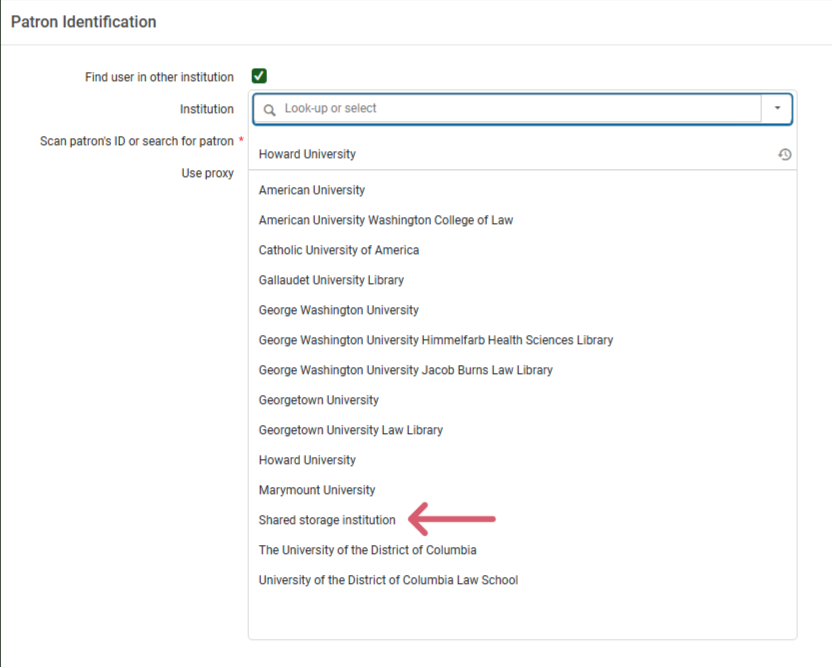Select Georgetown University Law Library
The image size is (832, 668).
pyautogui.click(x=350, y=430)
